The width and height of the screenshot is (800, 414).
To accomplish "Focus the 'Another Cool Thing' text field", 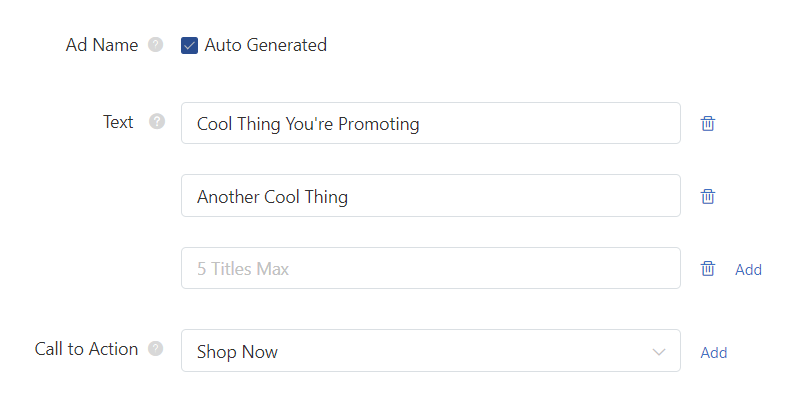I will pyautogui.click(x=431, y=196).
